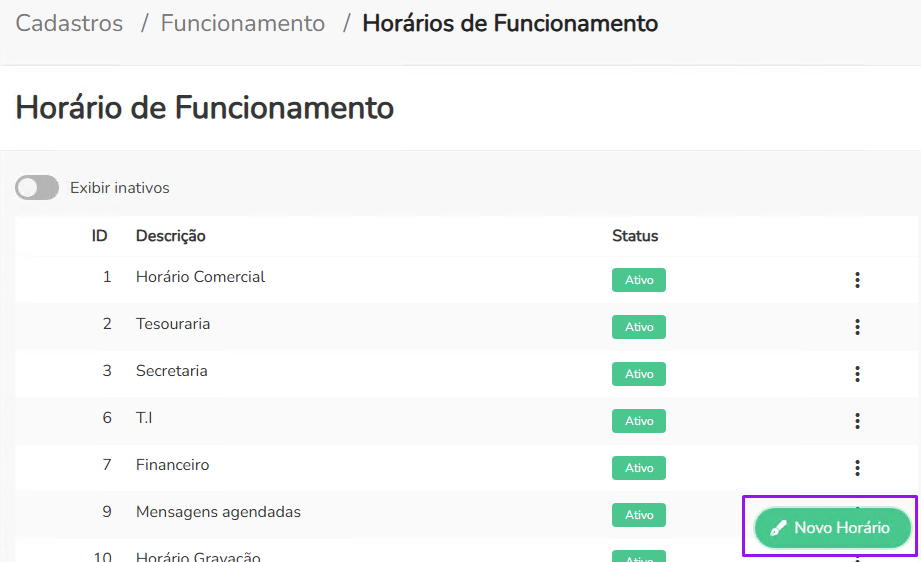Click the Status column header
Image resolution: width=921 pixels, height=562 pixels.
635,236
